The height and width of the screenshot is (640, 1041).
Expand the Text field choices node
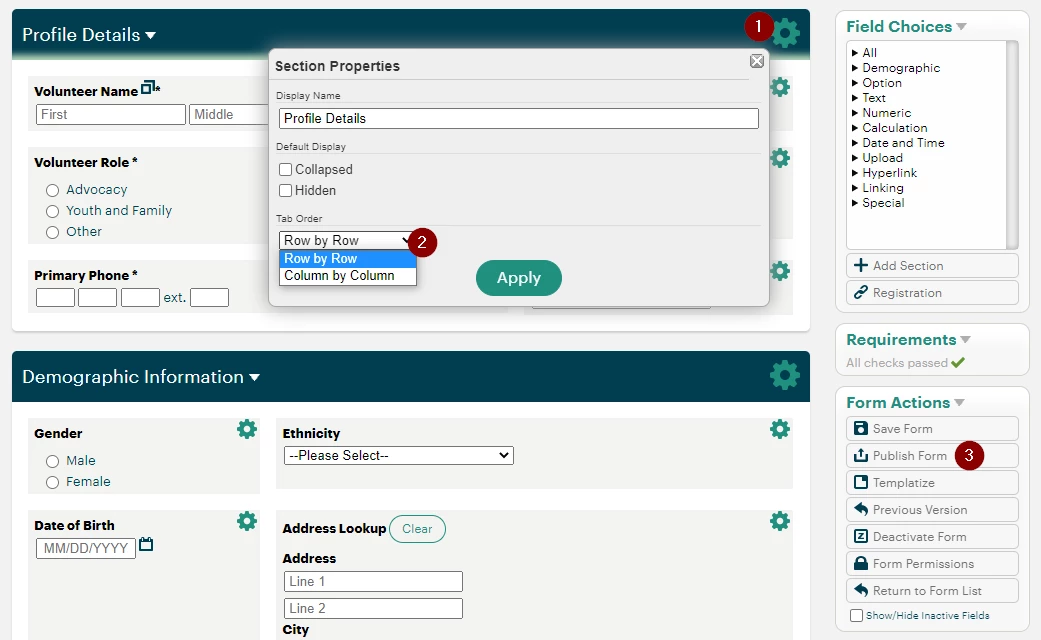click(x=855, y=98)
